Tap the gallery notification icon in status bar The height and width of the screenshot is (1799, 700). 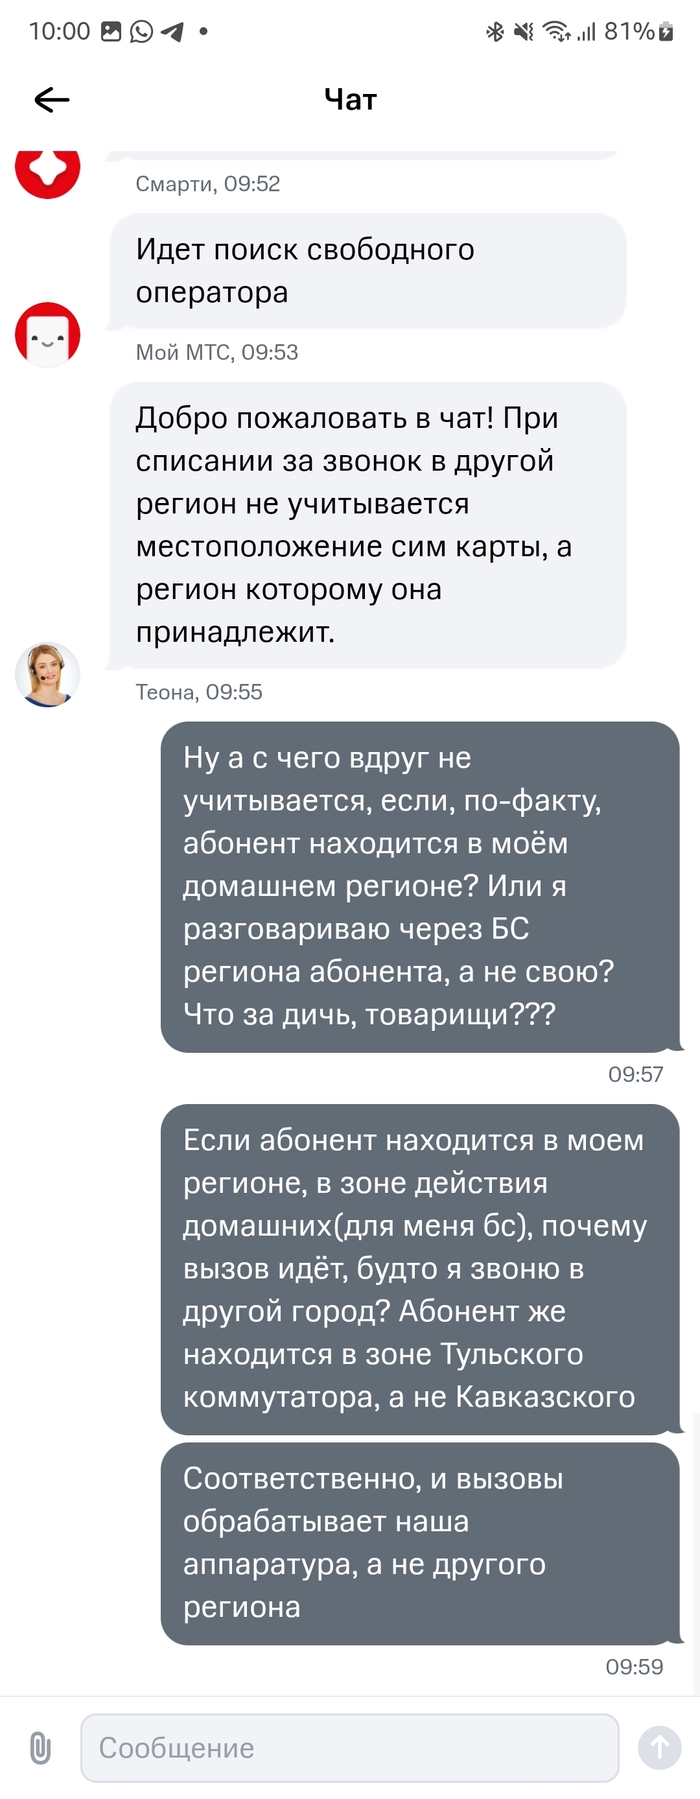[x=111, y=32]
